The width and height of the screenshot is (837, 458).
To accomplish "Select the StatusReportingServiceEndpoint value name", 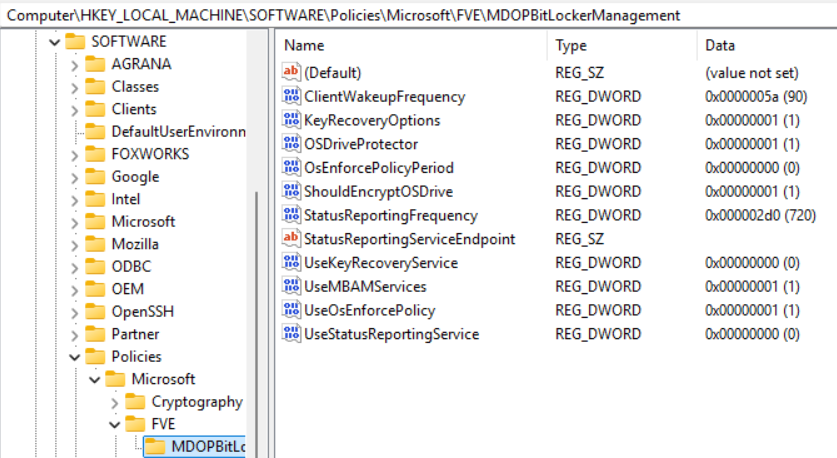I will pos(409,239).
